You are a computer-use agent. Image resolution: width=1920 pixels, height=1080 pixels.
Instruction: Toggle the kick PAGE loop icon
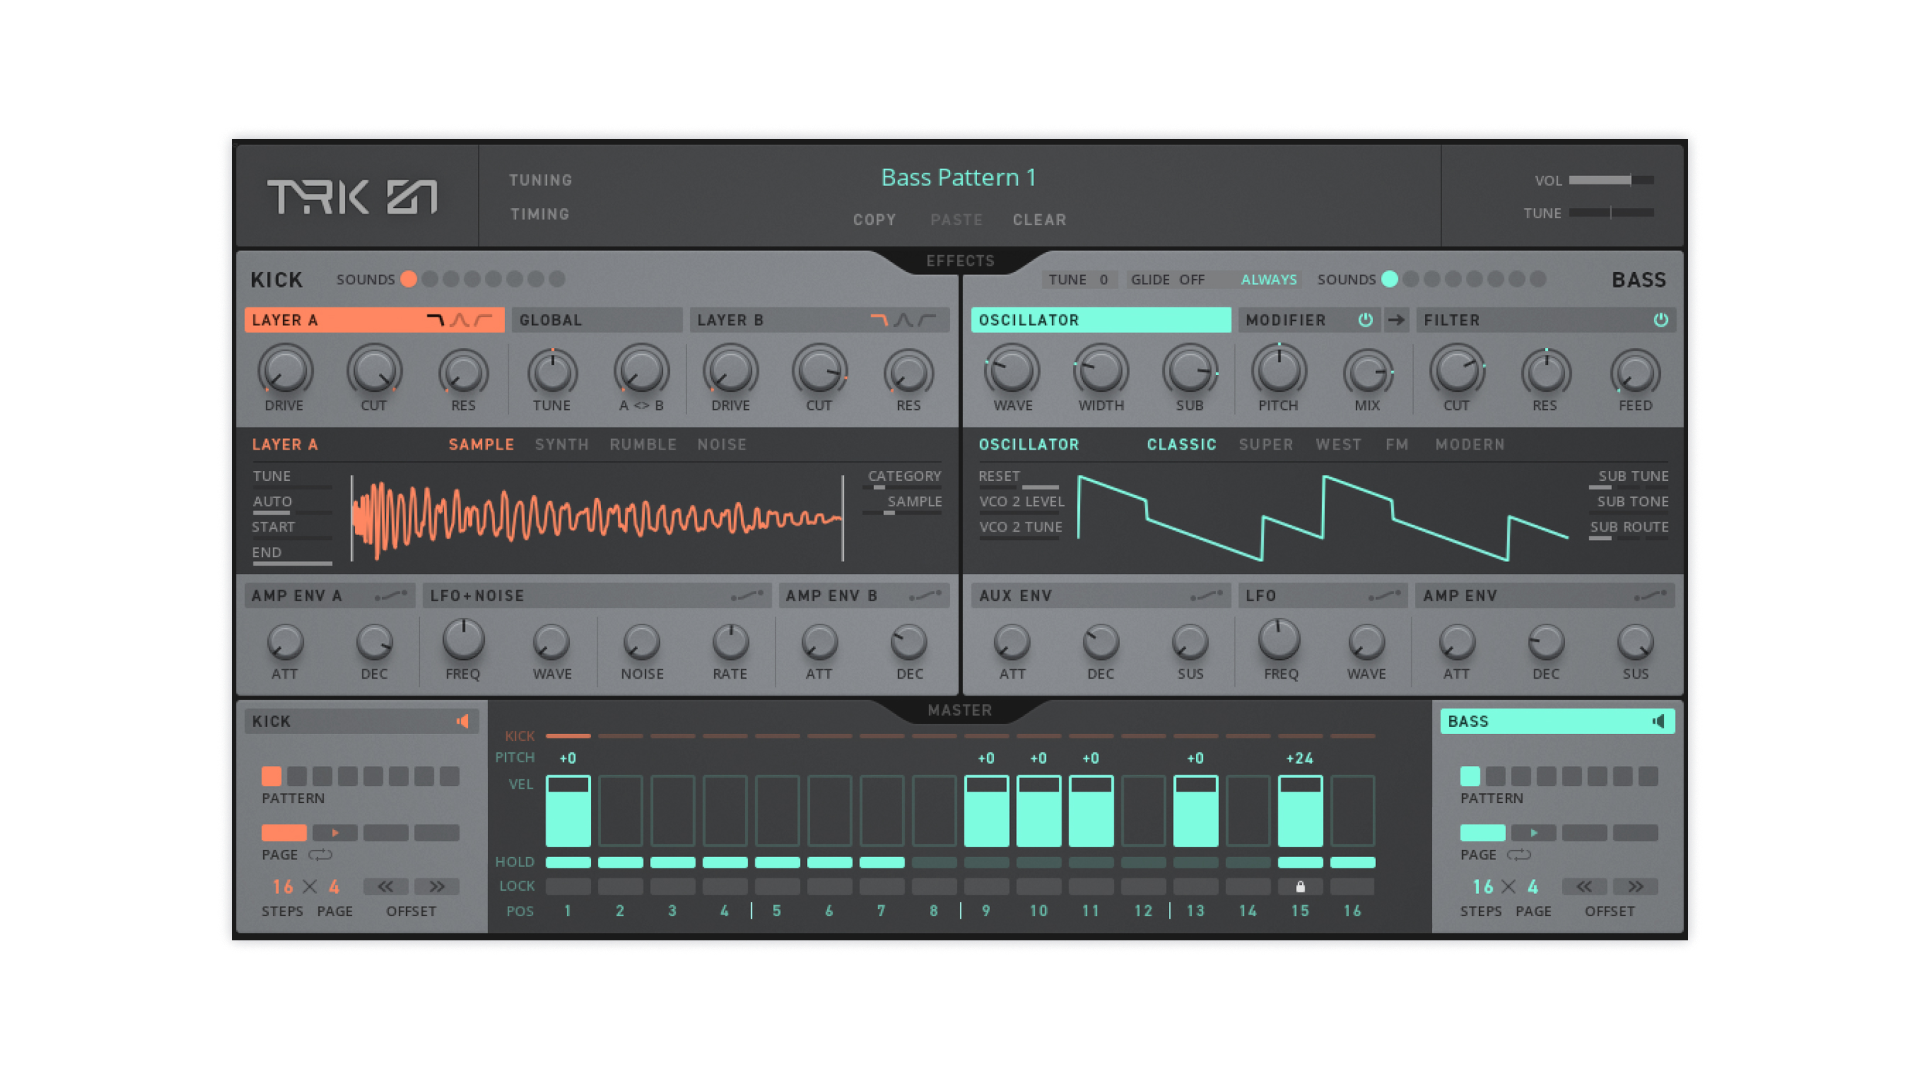click(x=320, y=855)
